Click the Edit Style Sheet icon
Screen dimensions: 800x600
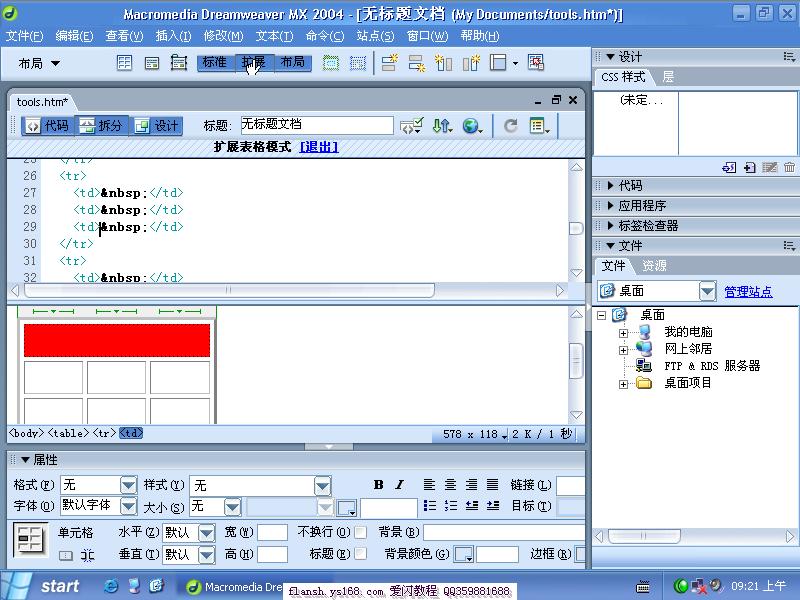click(x=769, y=167)
